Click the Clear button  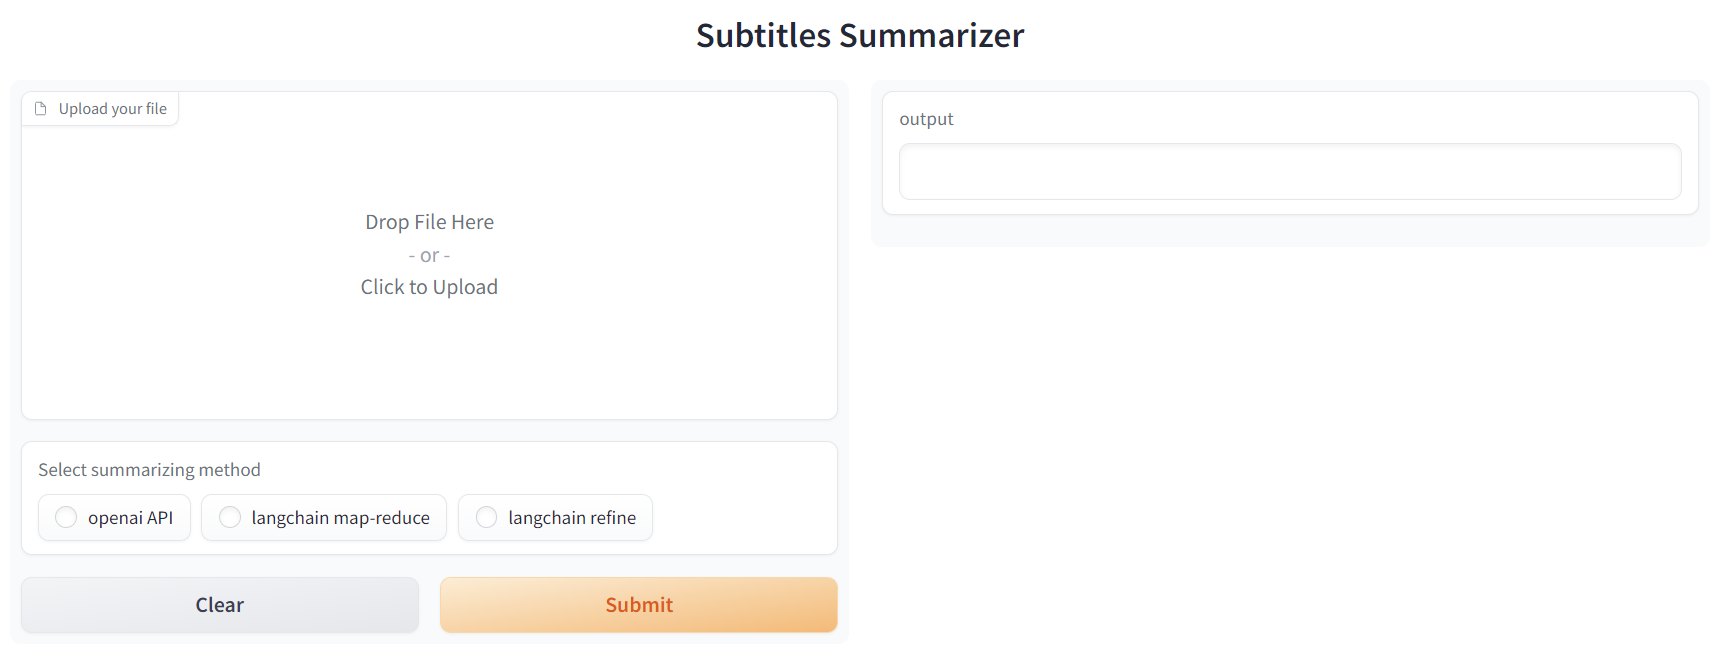point(220,605)
